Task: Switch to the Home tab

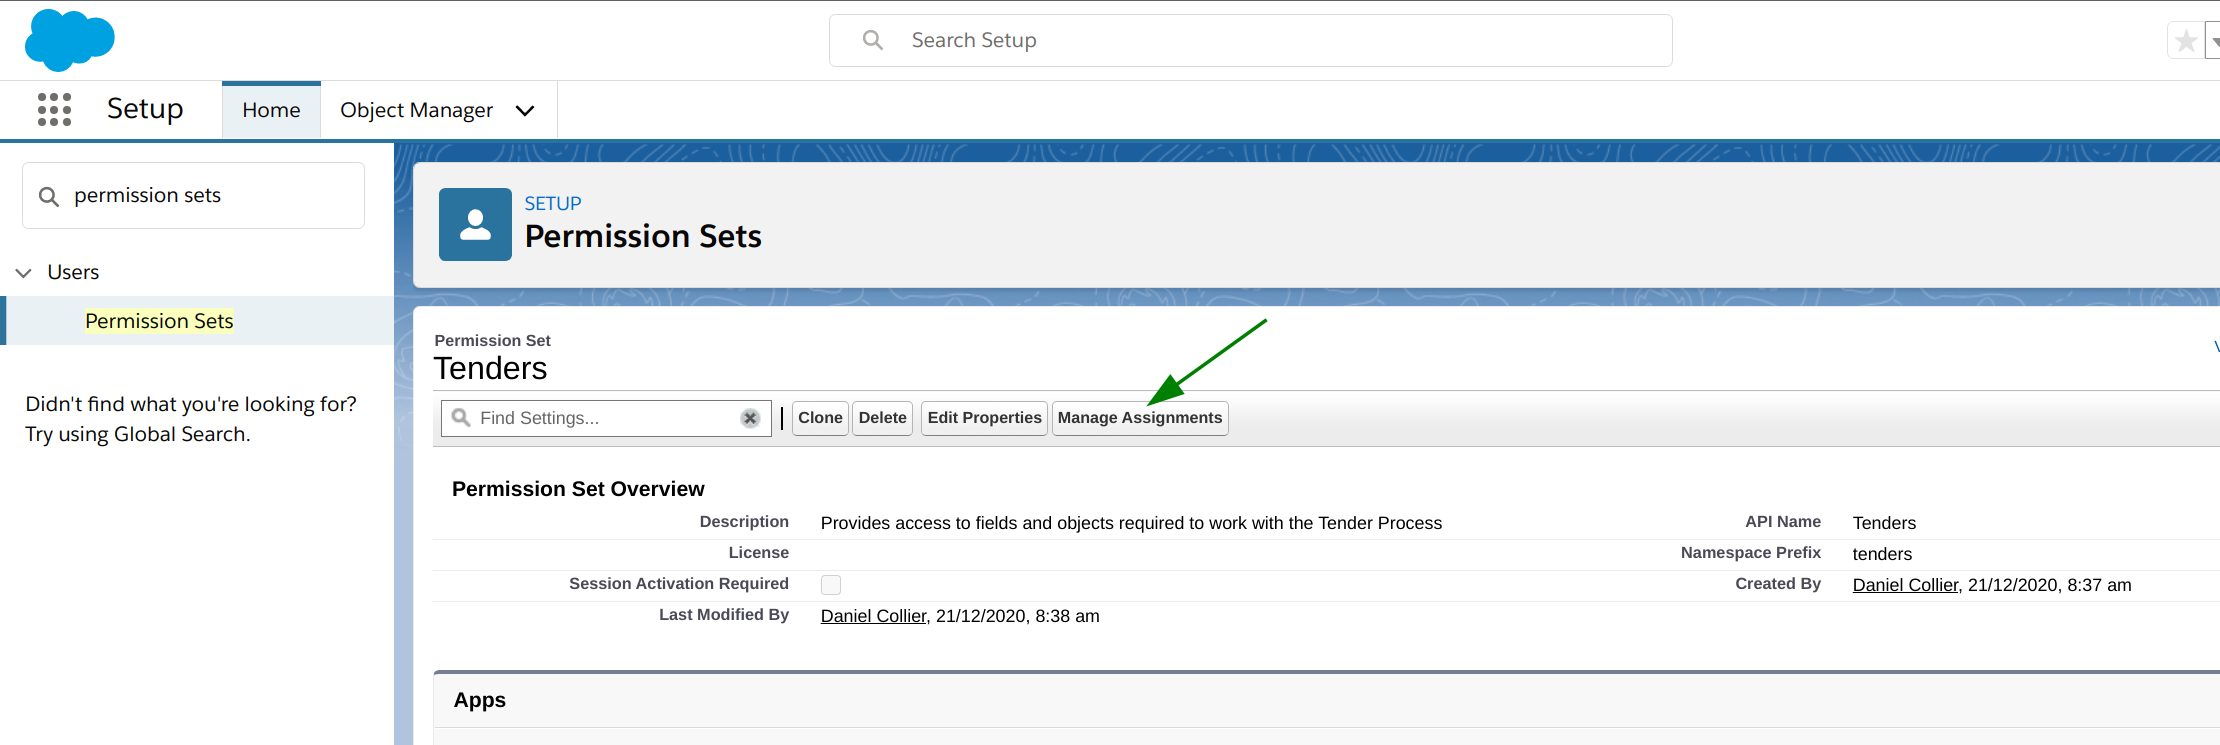Action: point(271,110)
